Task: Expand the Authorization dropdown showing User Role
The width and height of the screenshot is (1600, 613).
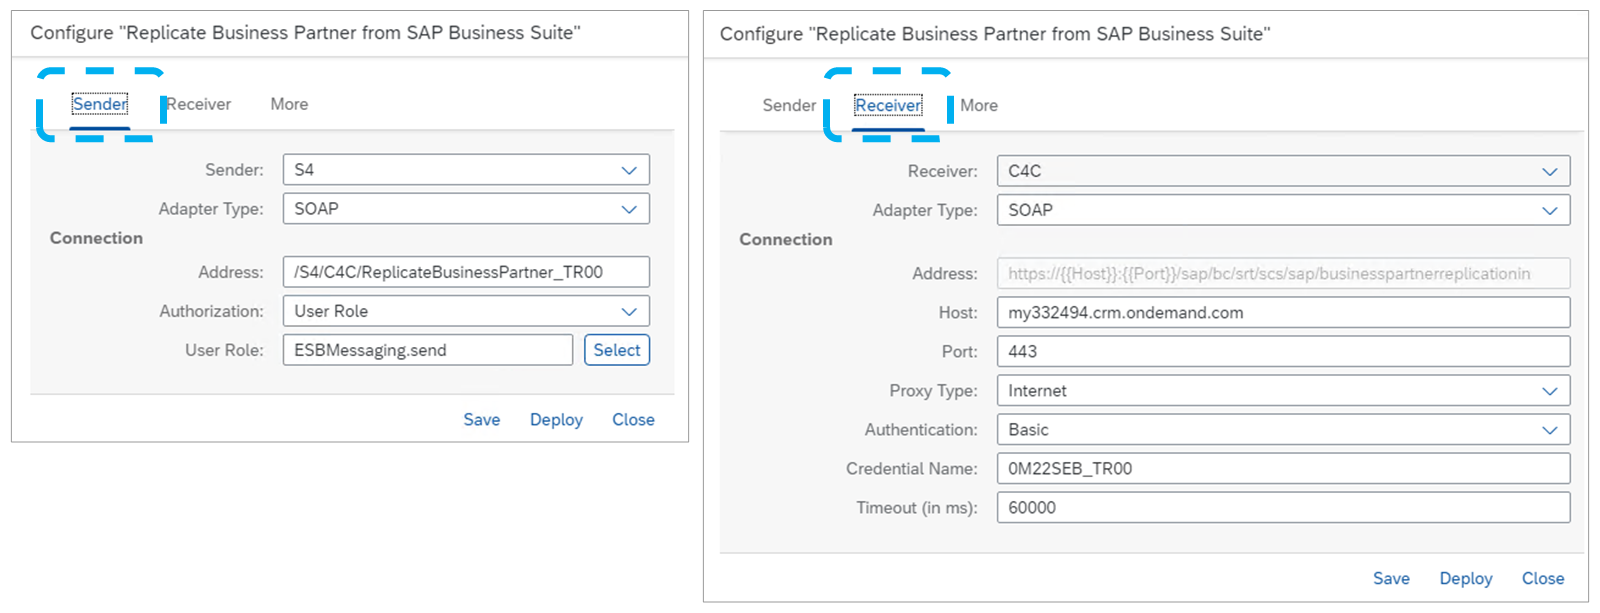Action: [466, 311]
